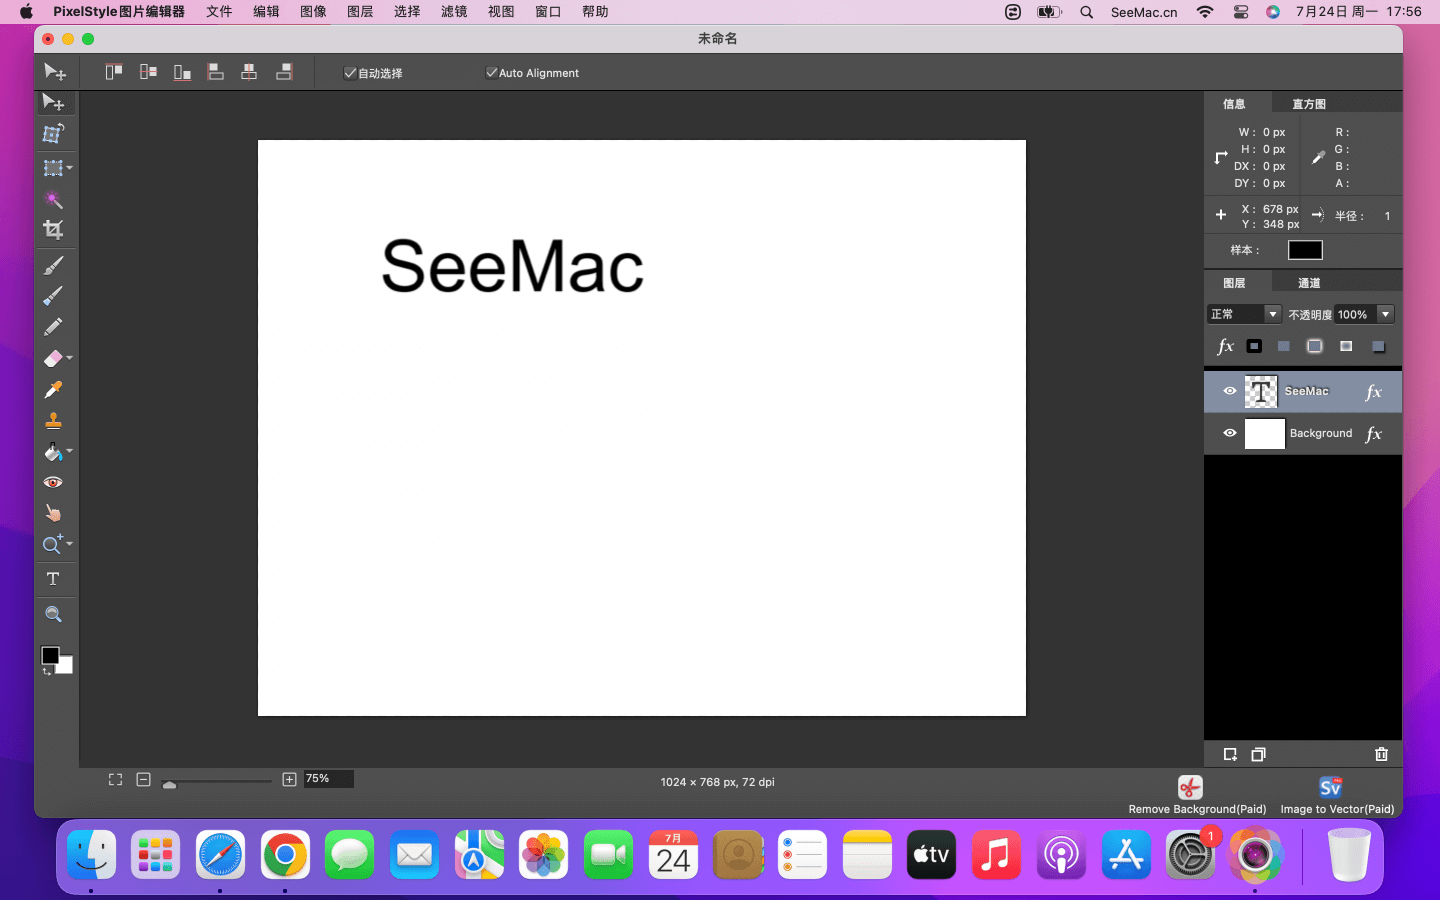The image size is (1440, 900).
Task: Open the 视图 menu
Action: coord(501,12)
